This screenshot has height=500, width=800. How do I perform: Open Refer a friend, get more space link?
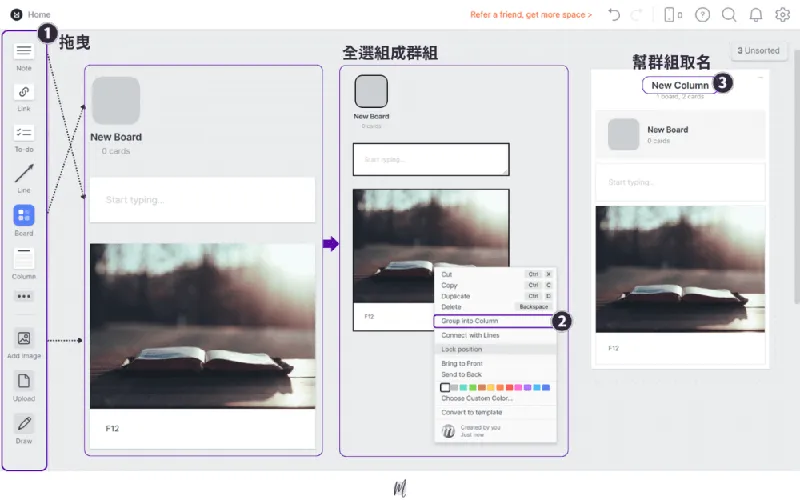531,15
